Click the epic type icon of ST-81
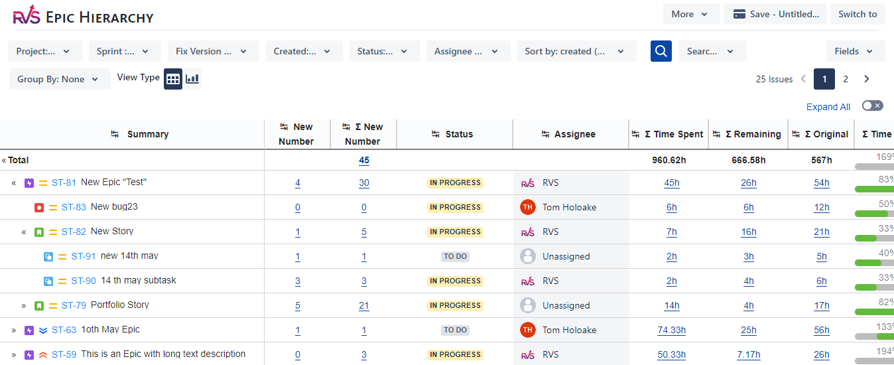The width and height of the screenshot is (894, 365). [29, 183]
